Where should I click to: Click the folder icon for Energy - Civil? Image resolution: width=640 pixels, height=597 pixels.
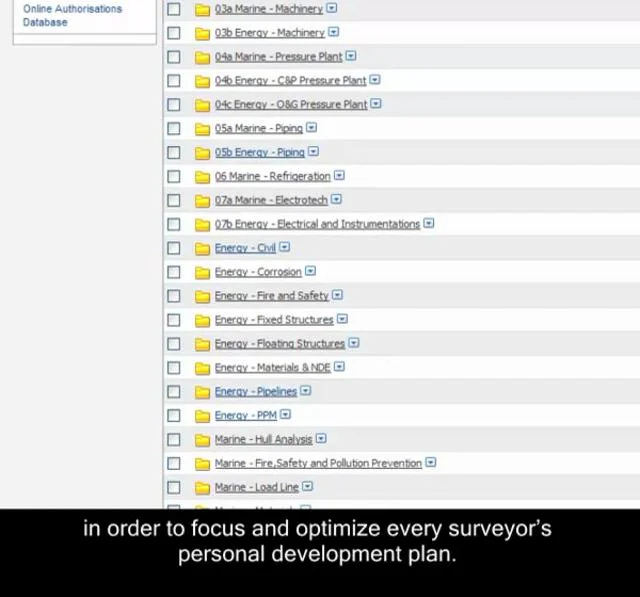(x=202, y=249)
